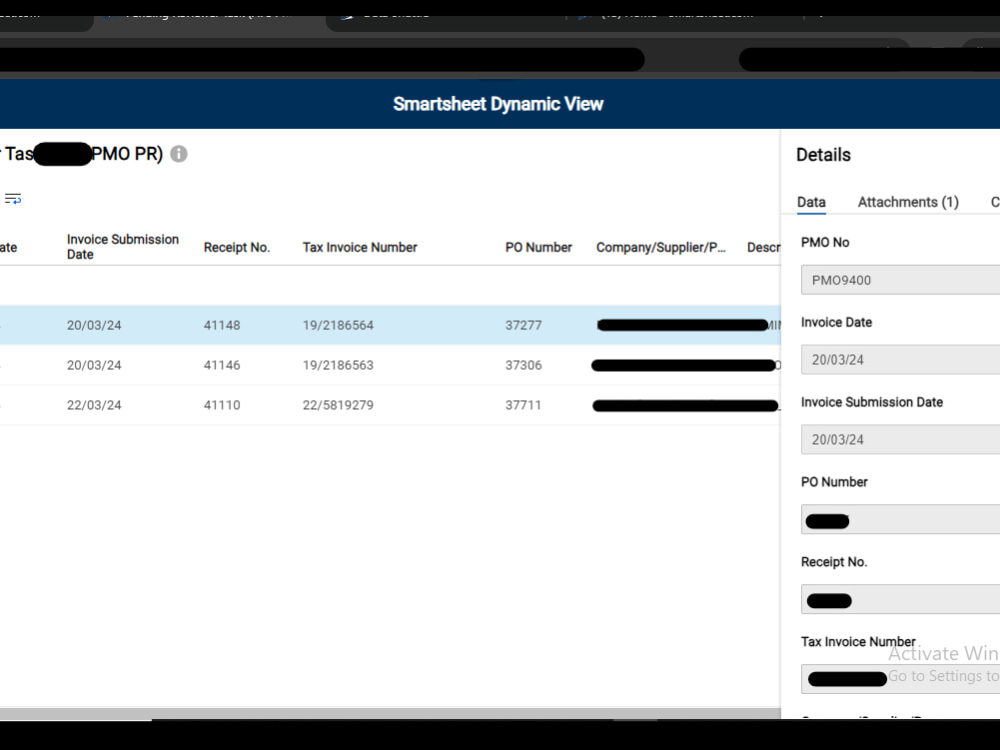Switch to the Attachments (1) tab
The height and width of the screenshot is (750, 1000).
tap(908, 202)
